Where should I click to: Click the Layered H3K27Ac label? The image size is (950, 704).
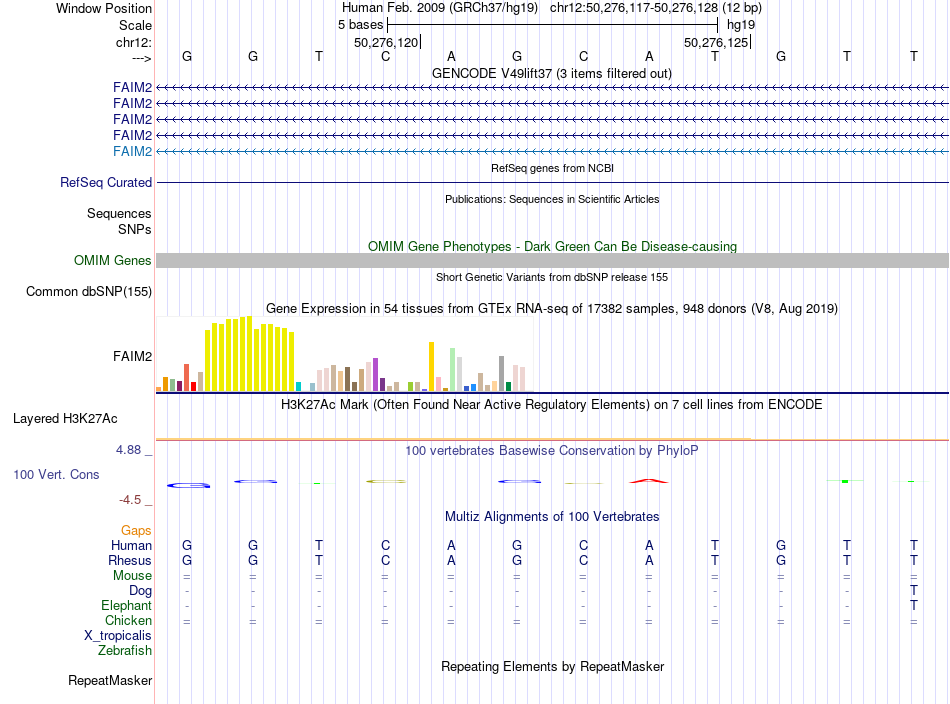65,419
